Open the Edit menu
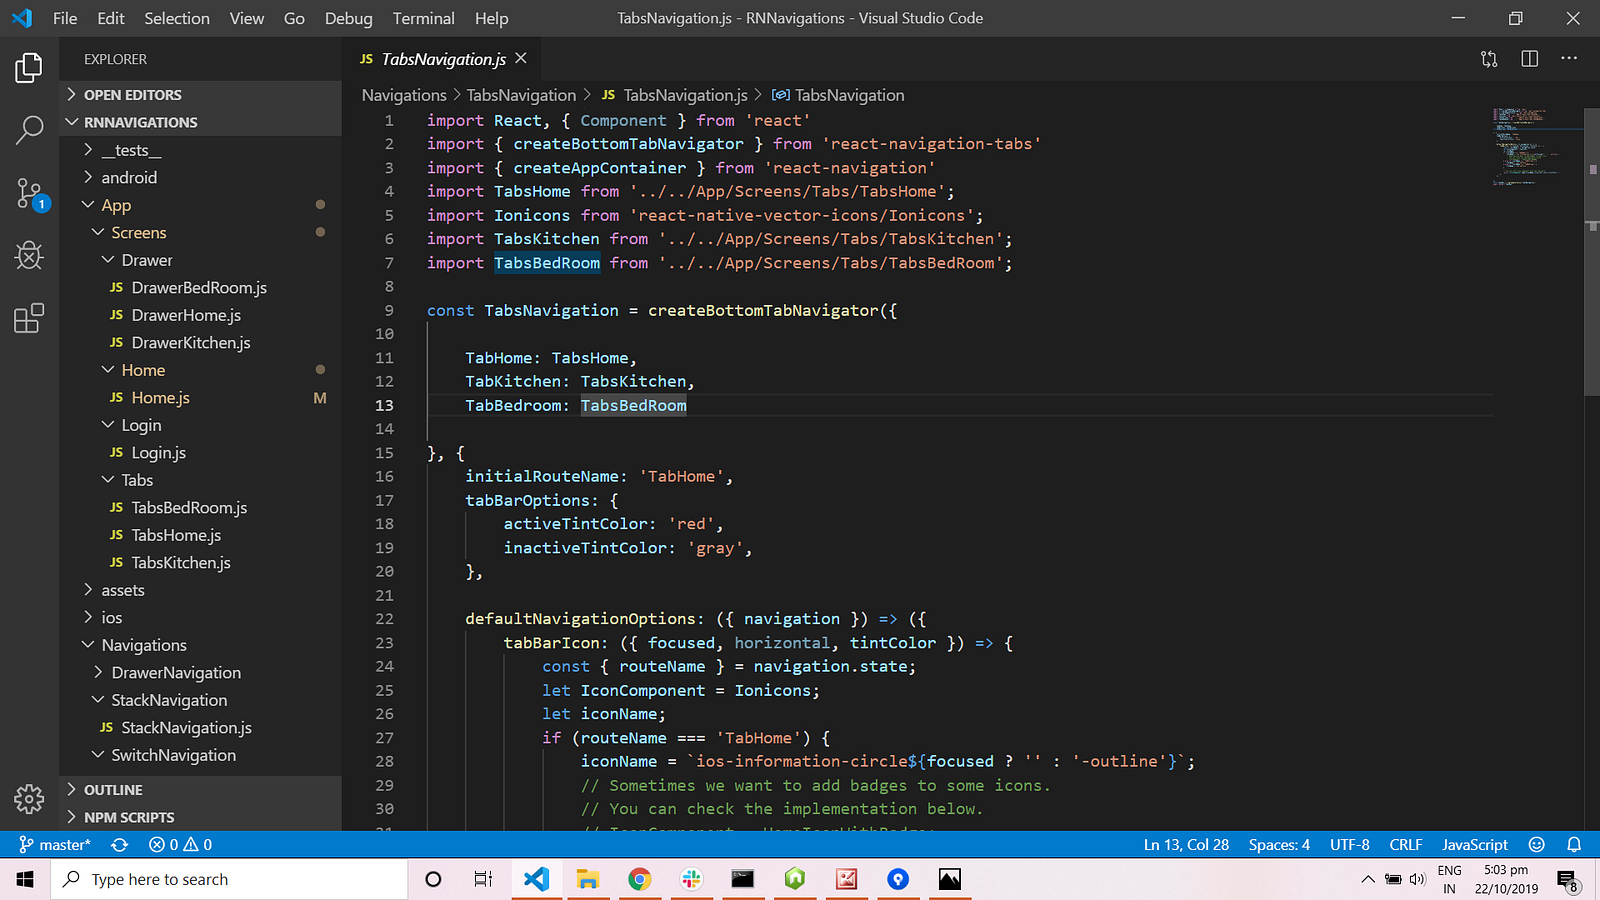The height and width of the screenshot is (900, 1600). [x=111, y=18]
